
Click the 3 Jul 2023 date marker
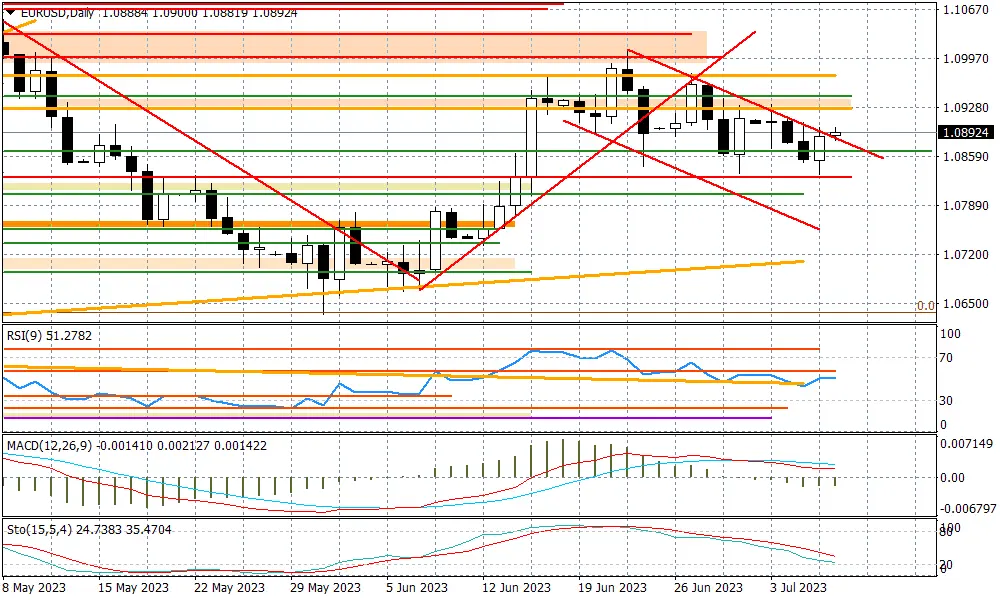pyautogui.click(x=798, y=587)
